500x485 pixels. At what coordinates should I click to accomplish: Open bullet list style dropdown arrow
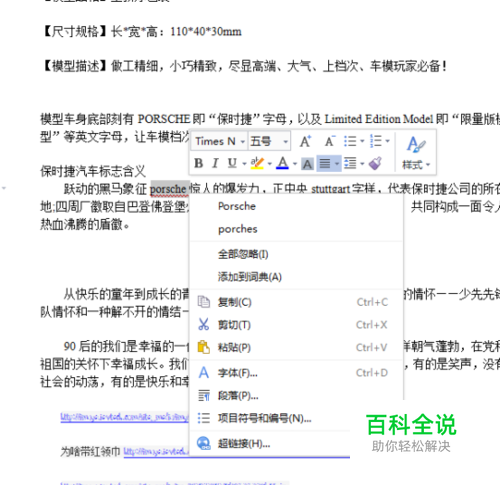click(362, 141)
